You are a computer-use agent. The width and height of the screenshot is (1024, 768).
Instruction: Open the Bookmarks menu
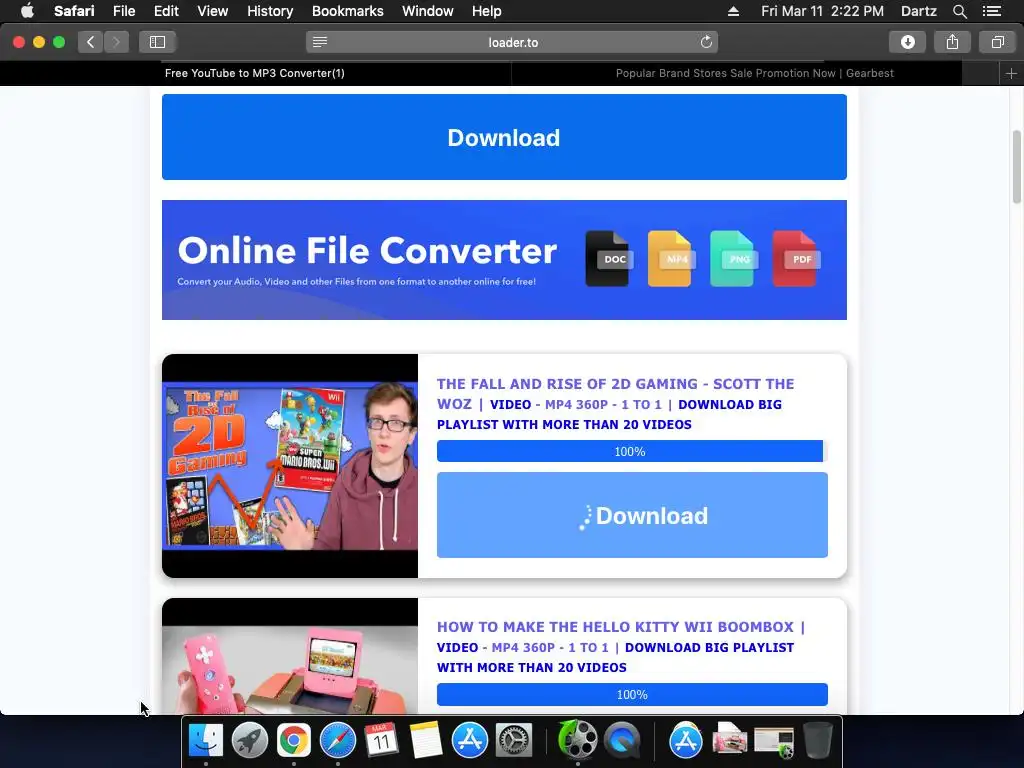[347, 11]
